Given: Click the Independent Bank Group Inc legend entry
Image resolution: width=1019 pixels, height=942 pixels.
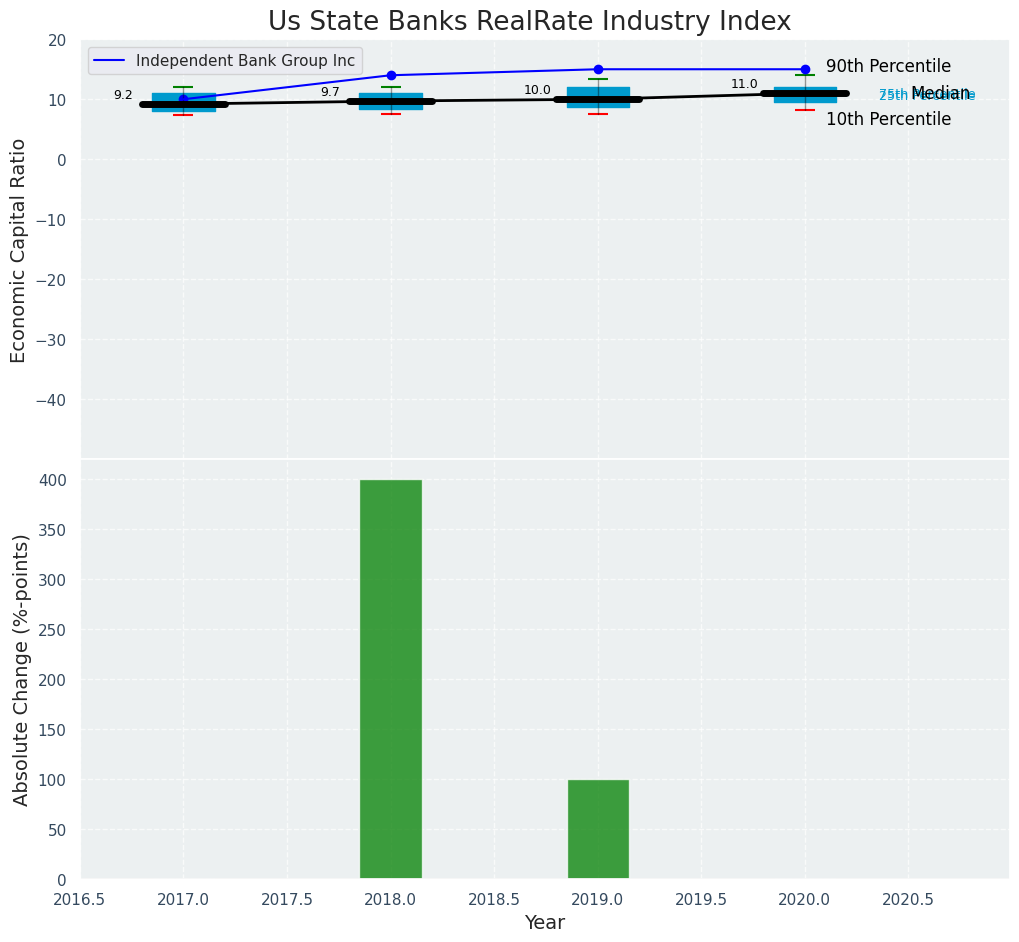Looking at the screenshot, I should point(245,61).
